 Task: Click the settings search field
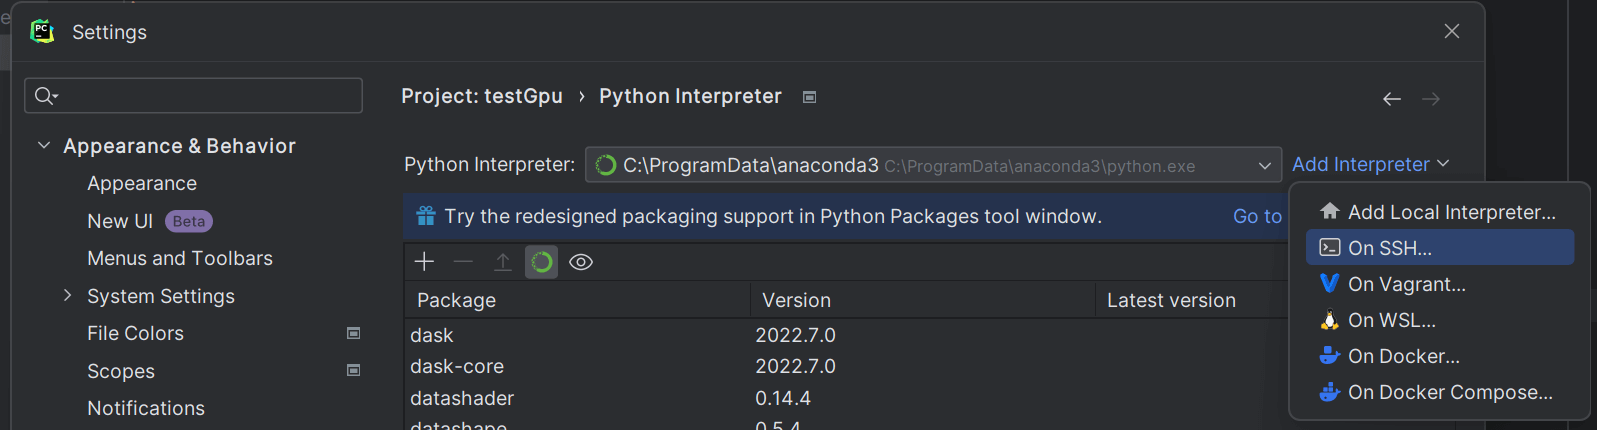[193, 96]
